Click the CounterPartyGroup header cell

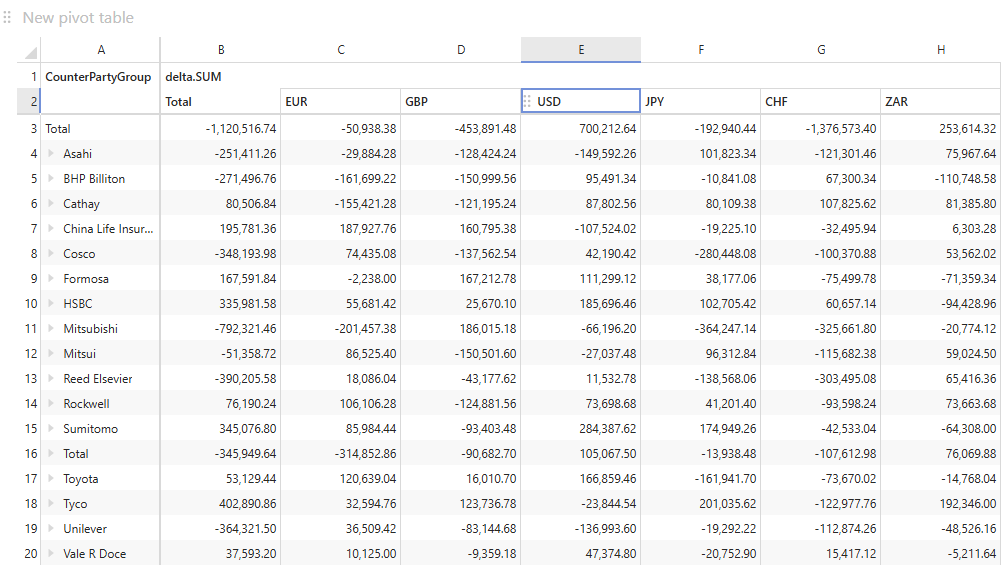coord(100,76)
